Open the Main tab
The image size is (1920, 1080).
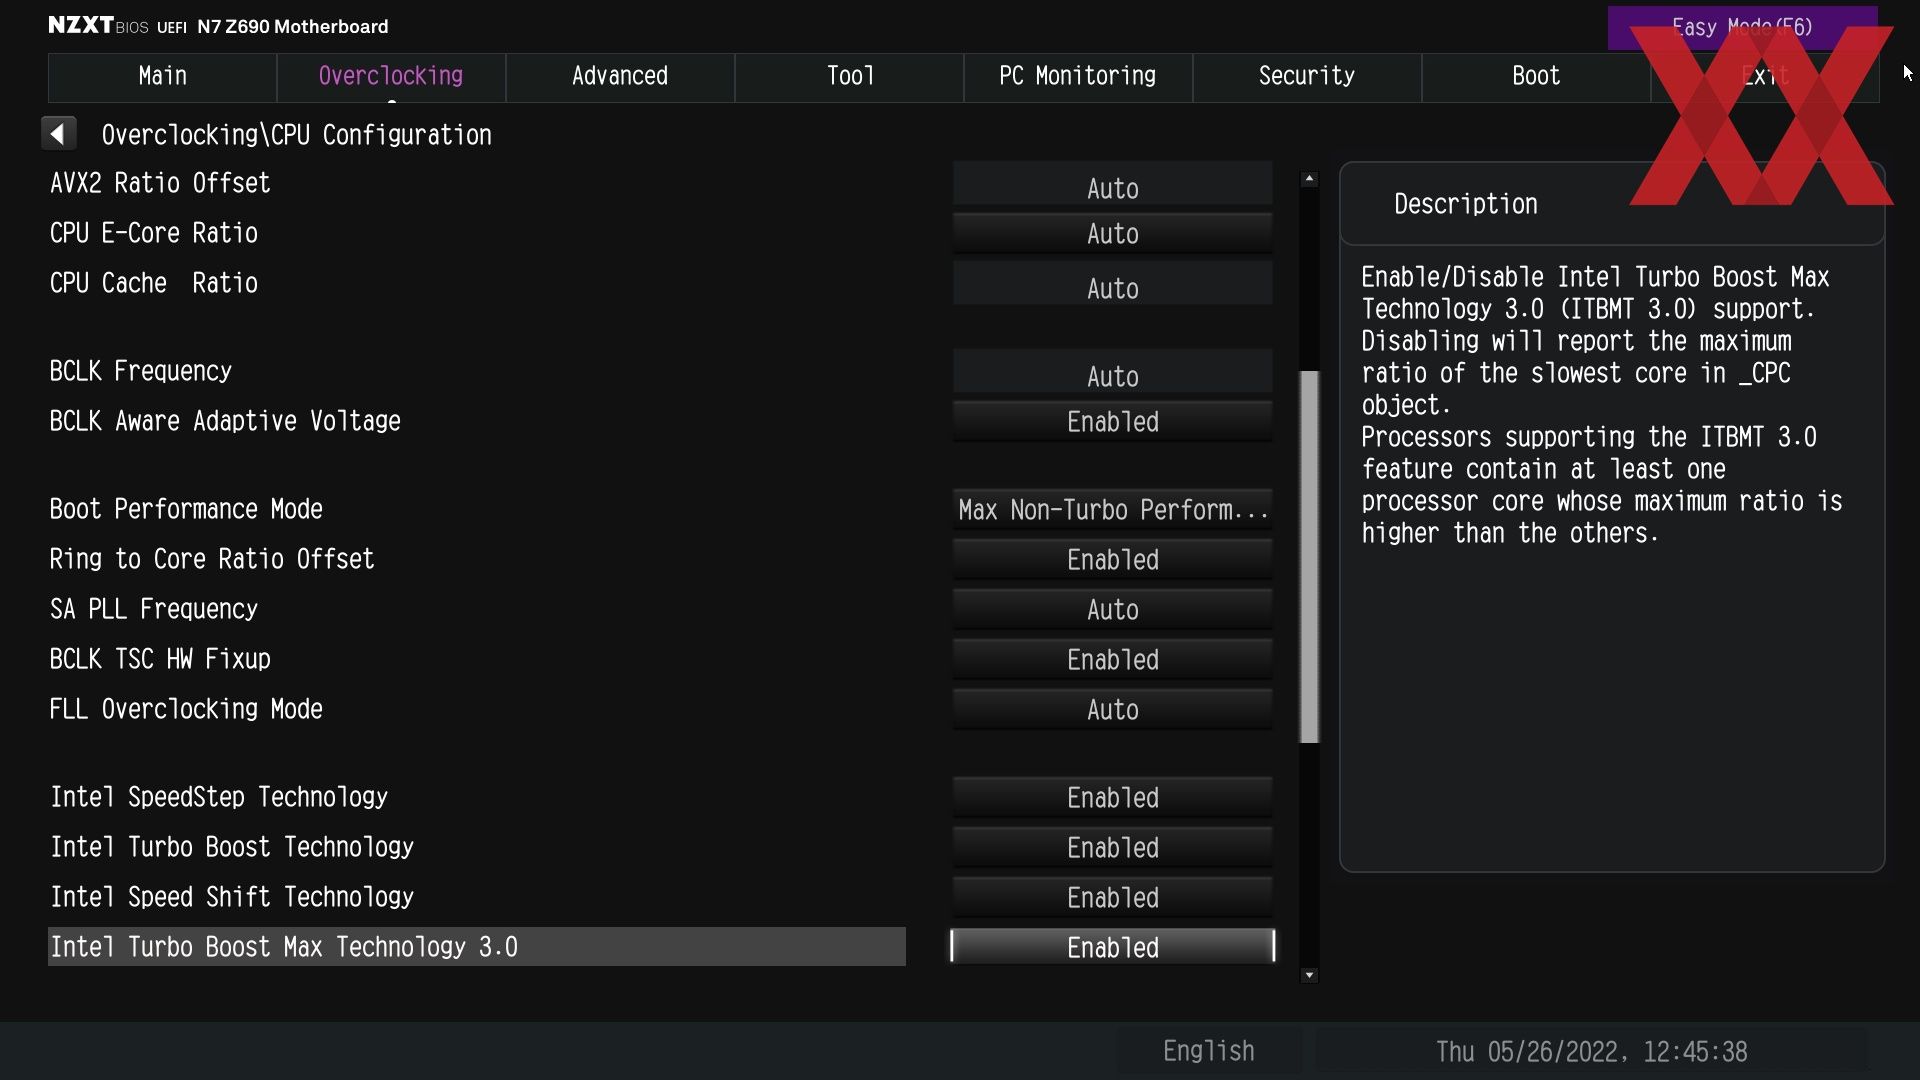pyautogui.click(x=162, y=76)
